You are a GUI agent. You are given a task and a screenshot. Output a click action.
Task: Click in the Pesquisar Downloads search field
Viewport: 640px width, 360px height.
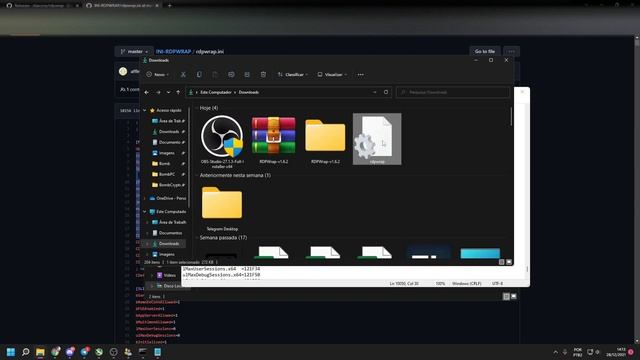pos(453,92)
